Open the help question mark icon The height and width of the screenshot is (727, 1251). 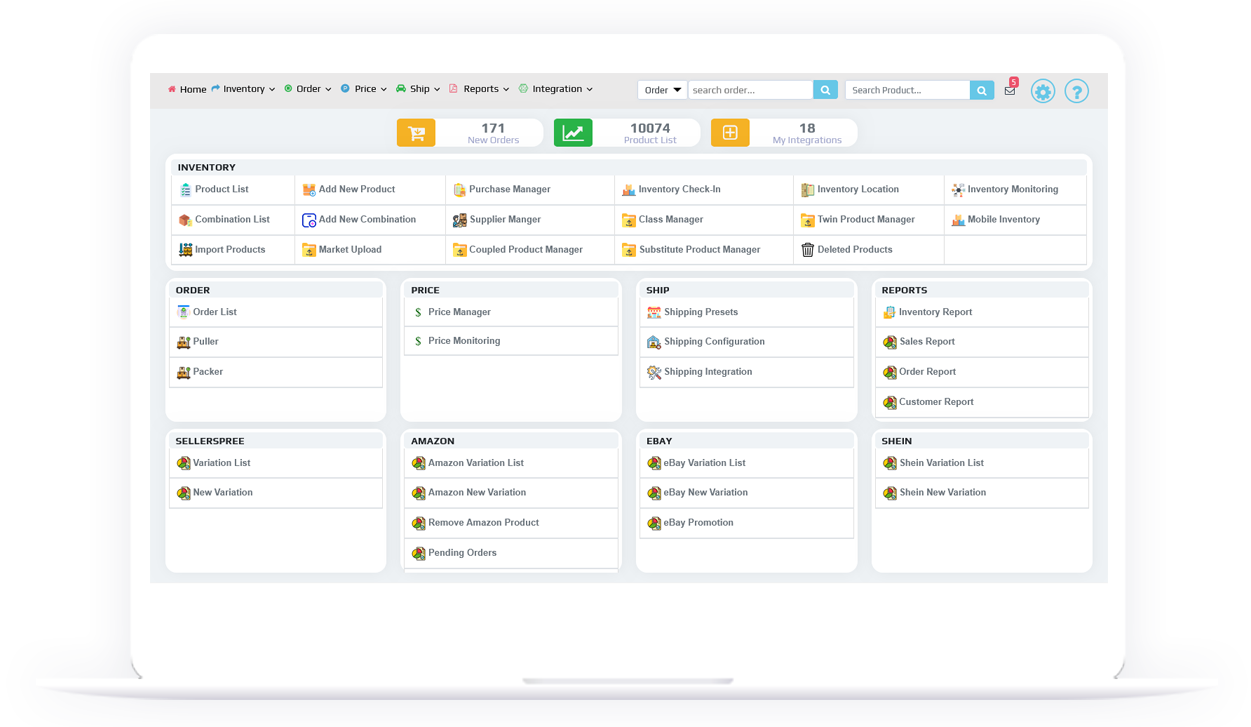pyautogui.click(x=1076, y=91)
